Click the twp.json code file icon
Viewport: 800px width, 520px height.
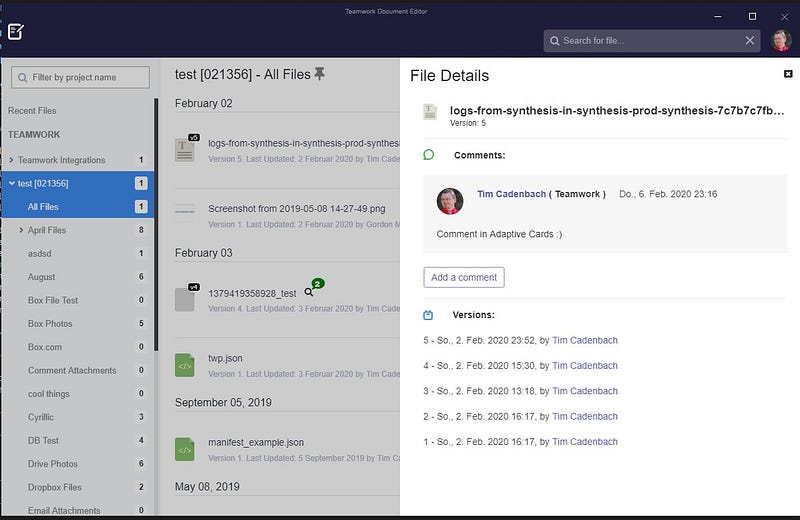[x=185, y=365]
